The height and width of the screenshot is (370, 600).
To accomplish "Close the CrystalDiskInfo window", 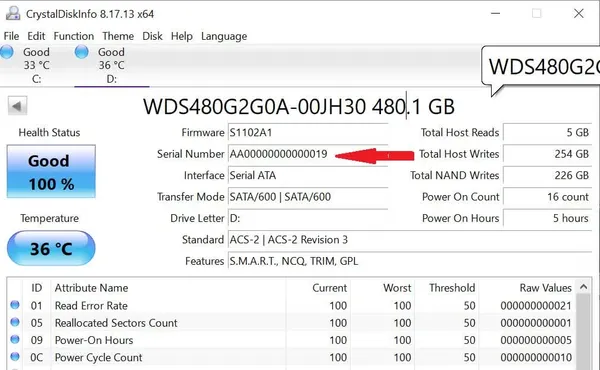I will (x=579, y=13).
